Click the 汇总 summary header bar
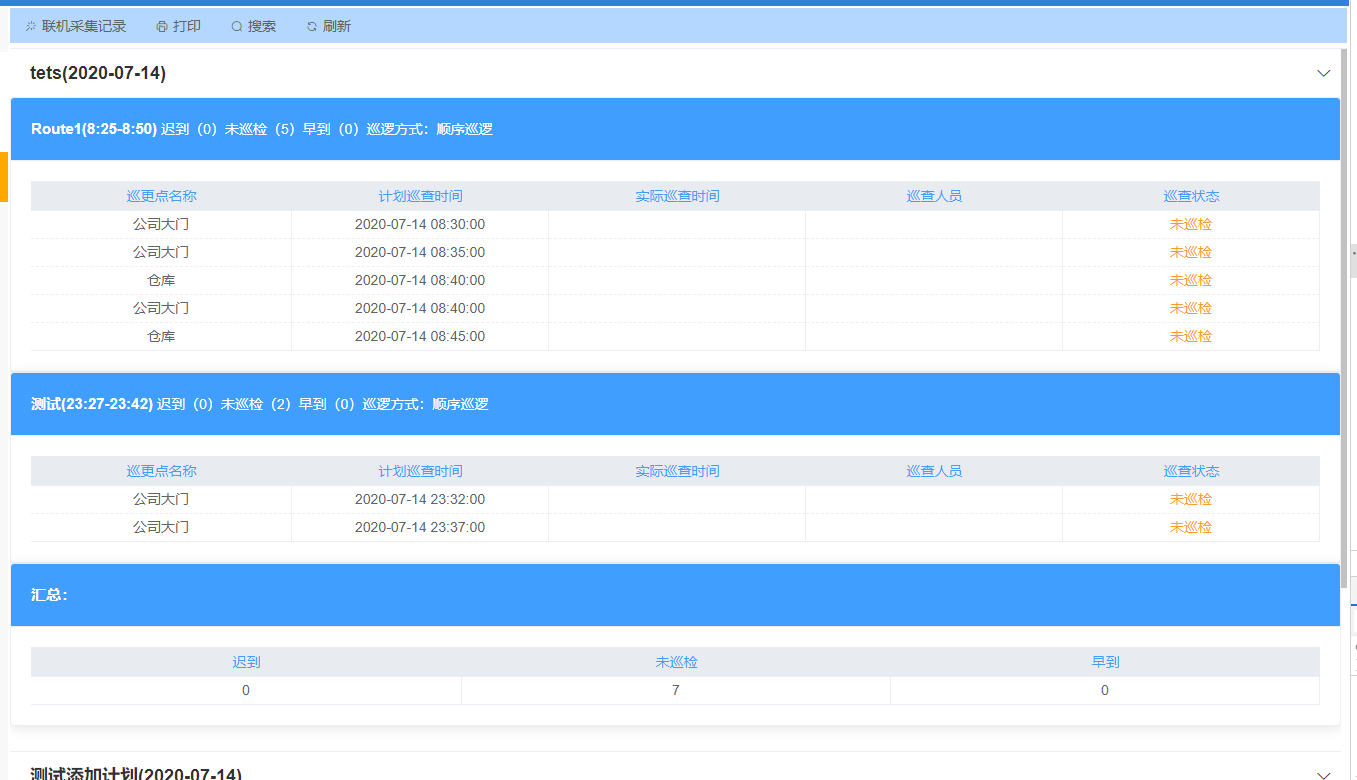1357x780 pixels. pyautogui.click(x=675, y=595)
